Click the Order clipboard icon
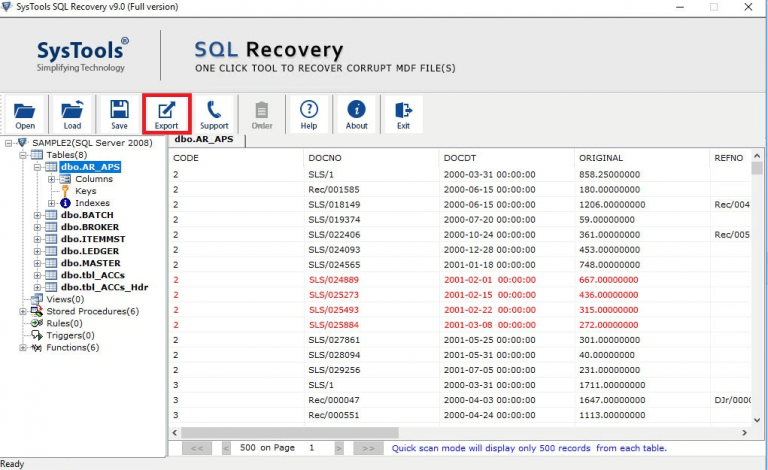This screenshot has width=768, height=470. pyautogui.click(x=262, y=110)
